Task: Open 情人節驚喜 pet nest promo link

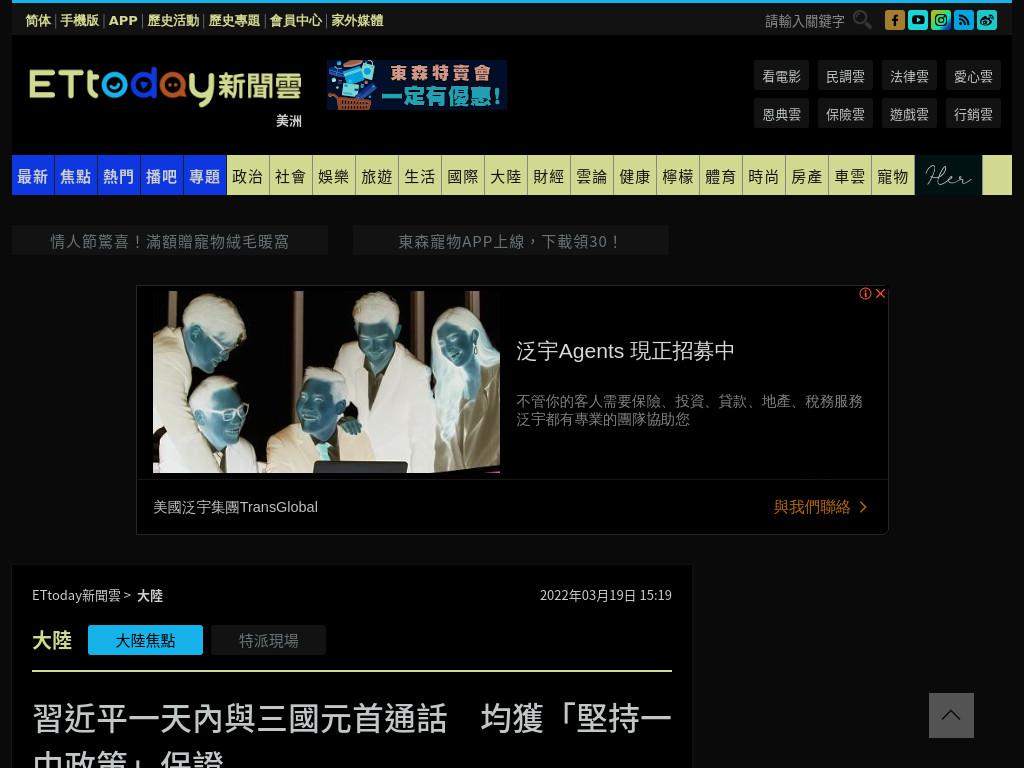Action: click(x=170, y=241)
